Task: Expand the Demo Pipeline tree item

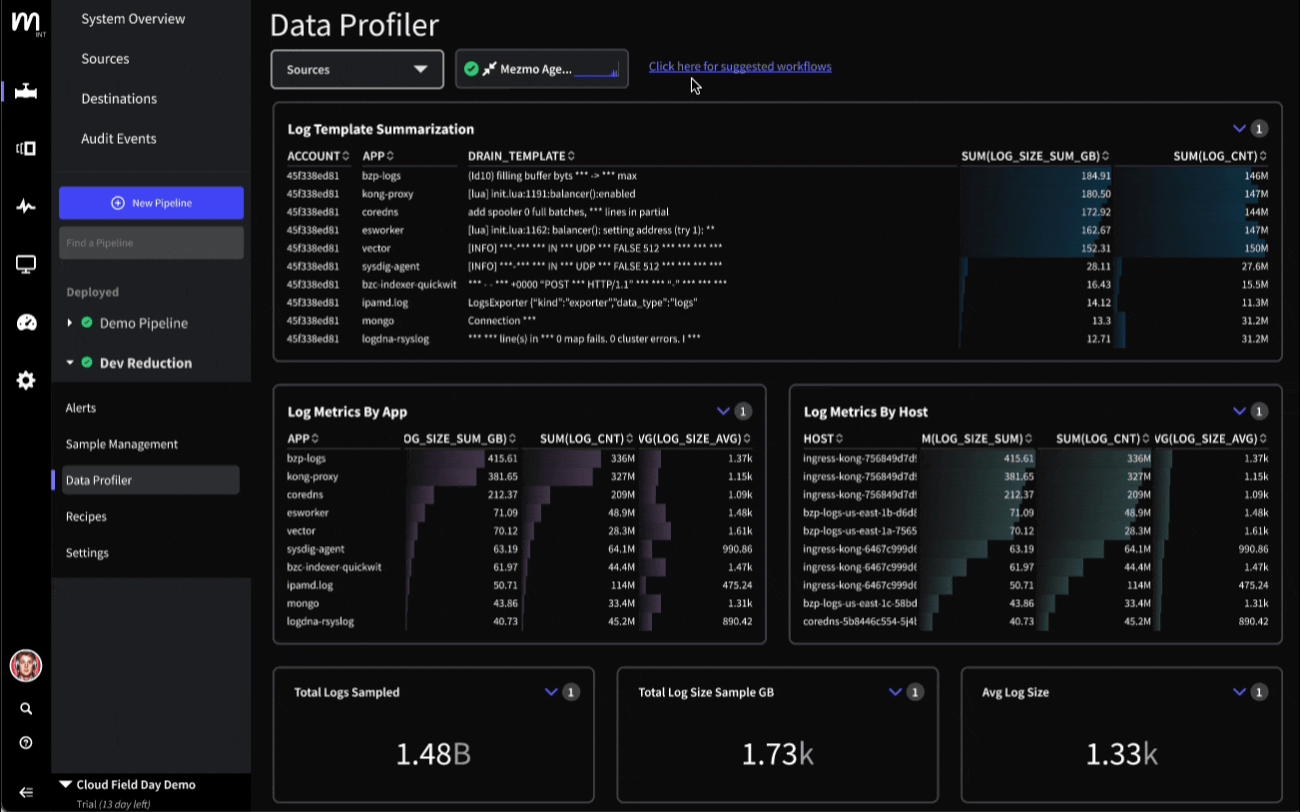Action: click(x=69, y=323)
